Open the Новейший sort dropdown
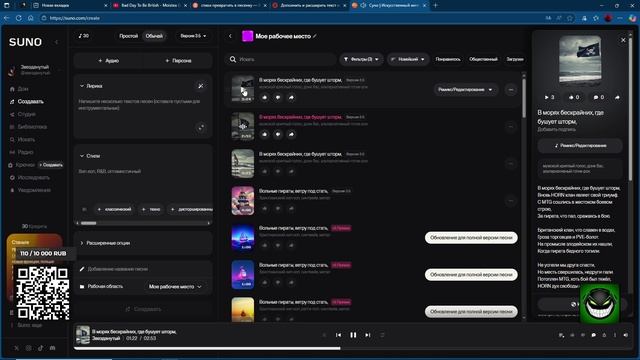The image size is (640, 360). click(407, 59)
